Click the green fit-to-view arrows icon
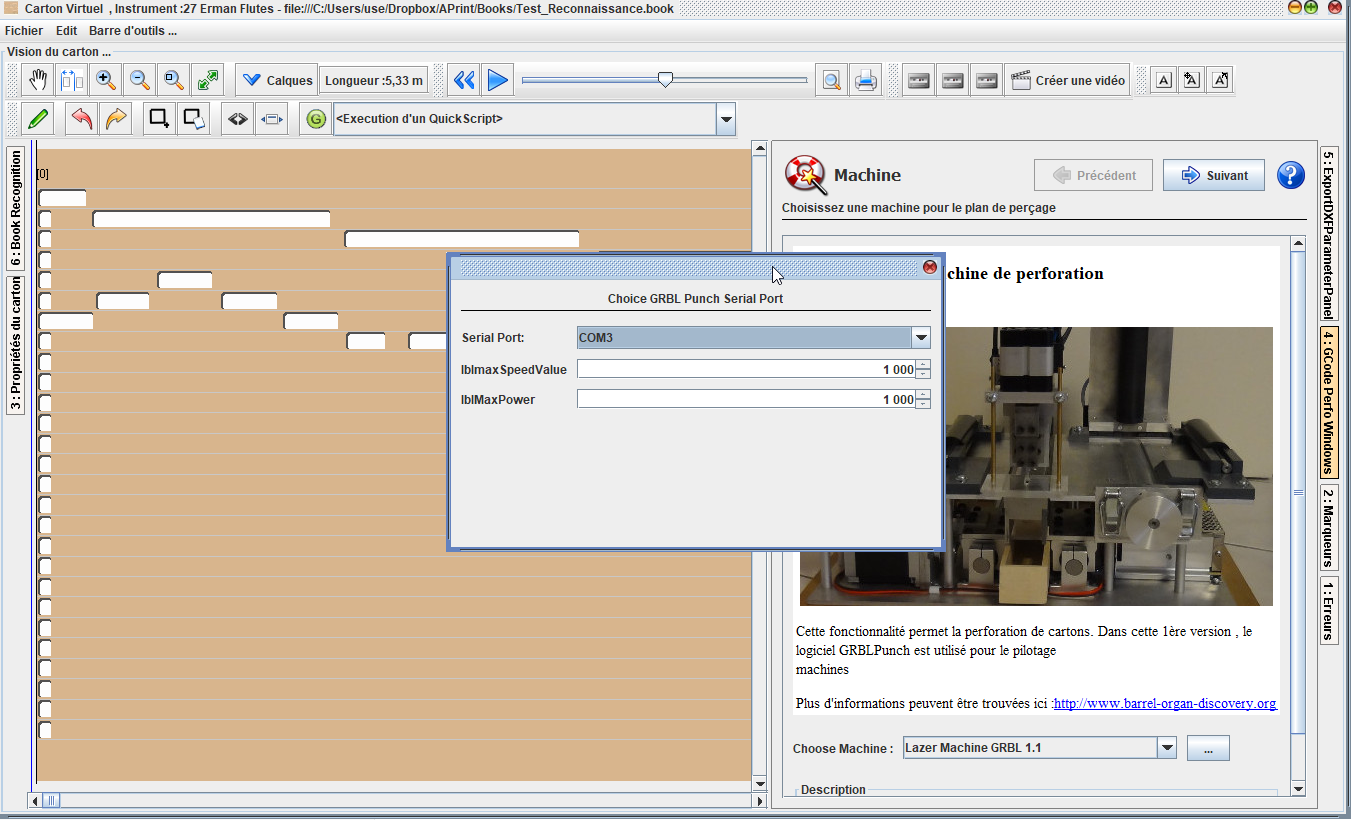The image size is (1351, 820). [x=209, y=80]
